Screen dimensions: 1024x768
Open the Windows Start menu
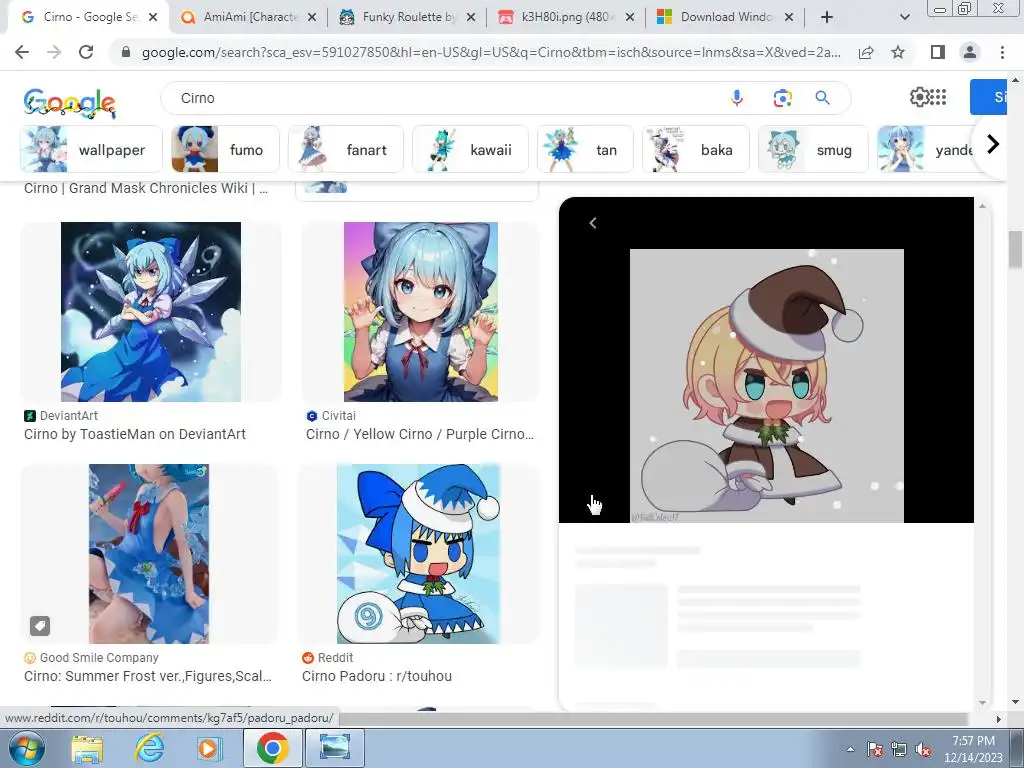pyautogui.click(x=26, y=748)
